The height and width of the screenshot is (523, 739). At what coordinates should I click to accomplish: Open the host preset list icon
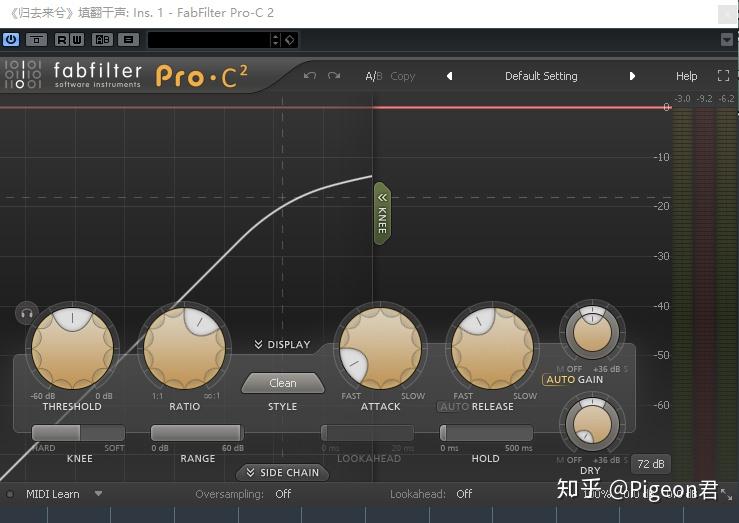coord(128,40)
